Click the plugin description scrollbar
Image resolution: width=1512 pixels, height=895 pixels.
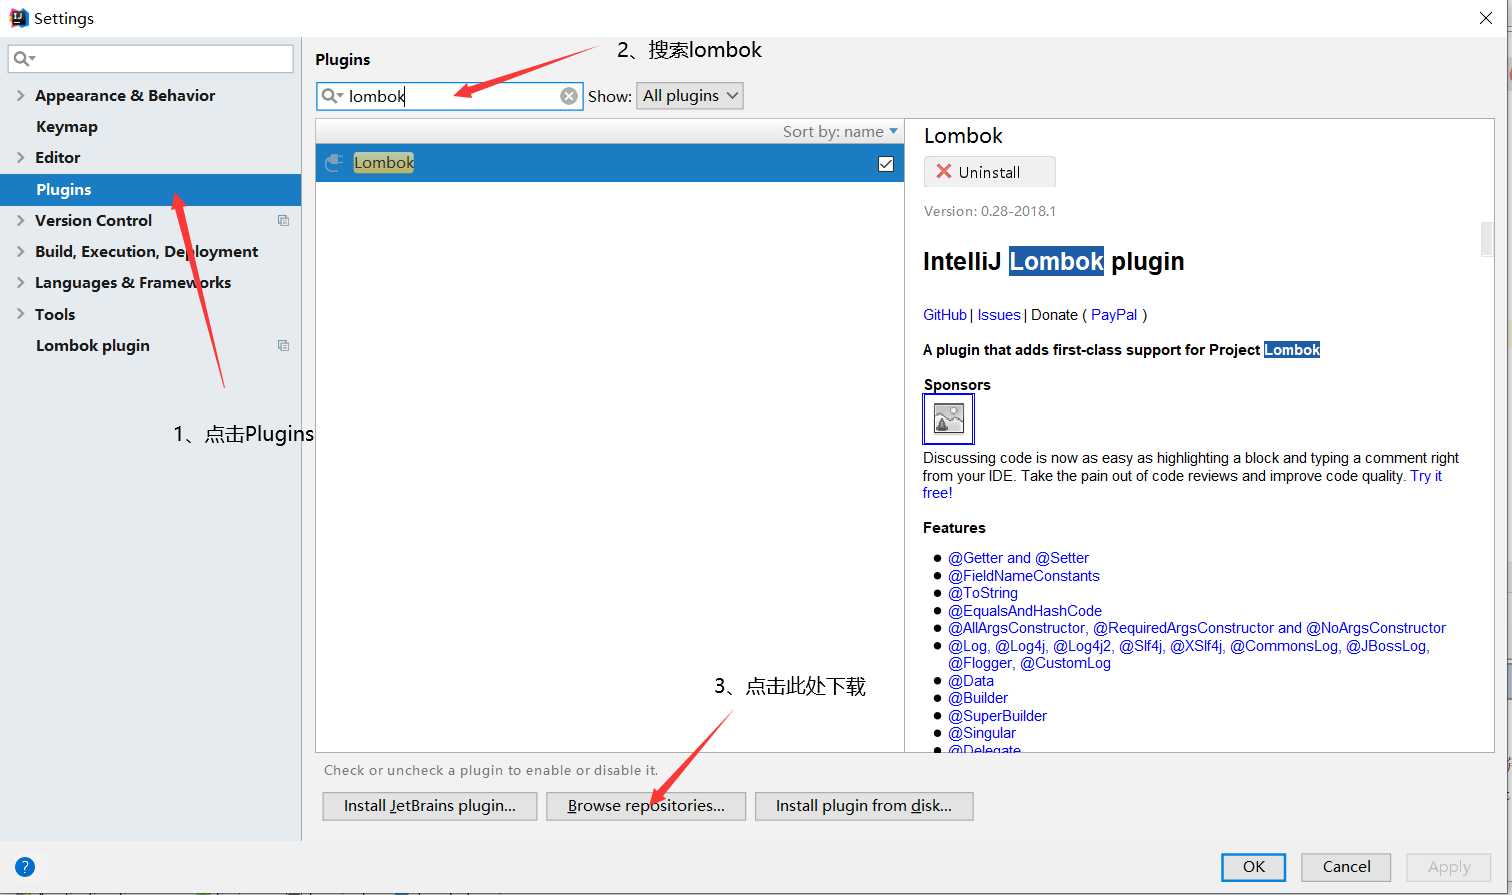[x=1487, y=239]
